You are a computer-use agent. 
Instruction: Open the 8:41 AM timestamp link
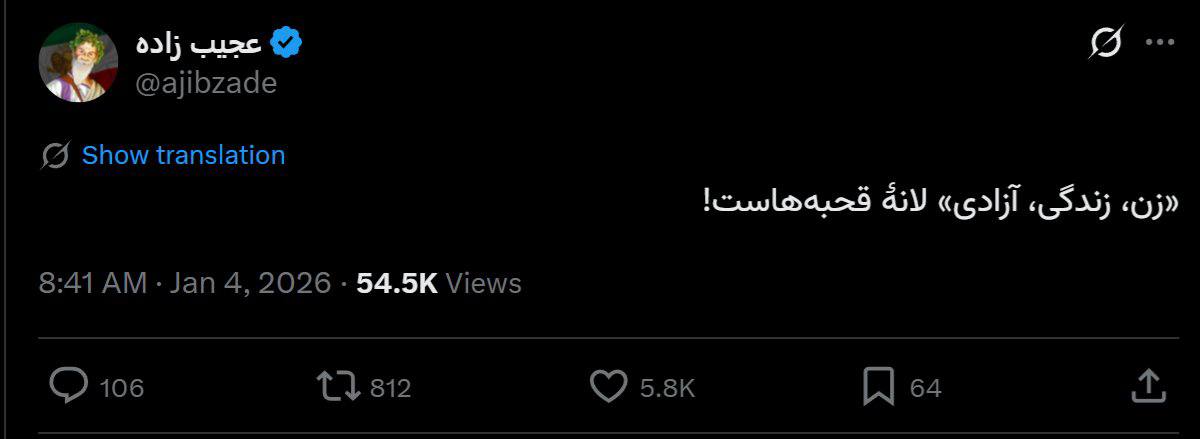coord(93,283)
